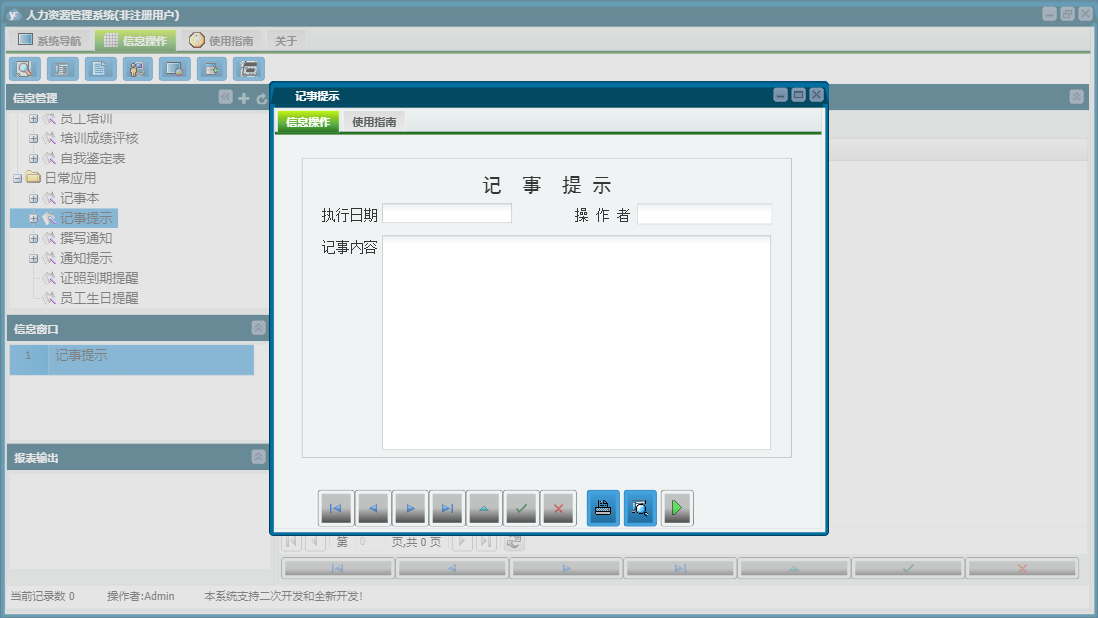Expand the 撰写通知 tree node
The width and height of the screenshot is (1098, 618).
pos(33,239)
